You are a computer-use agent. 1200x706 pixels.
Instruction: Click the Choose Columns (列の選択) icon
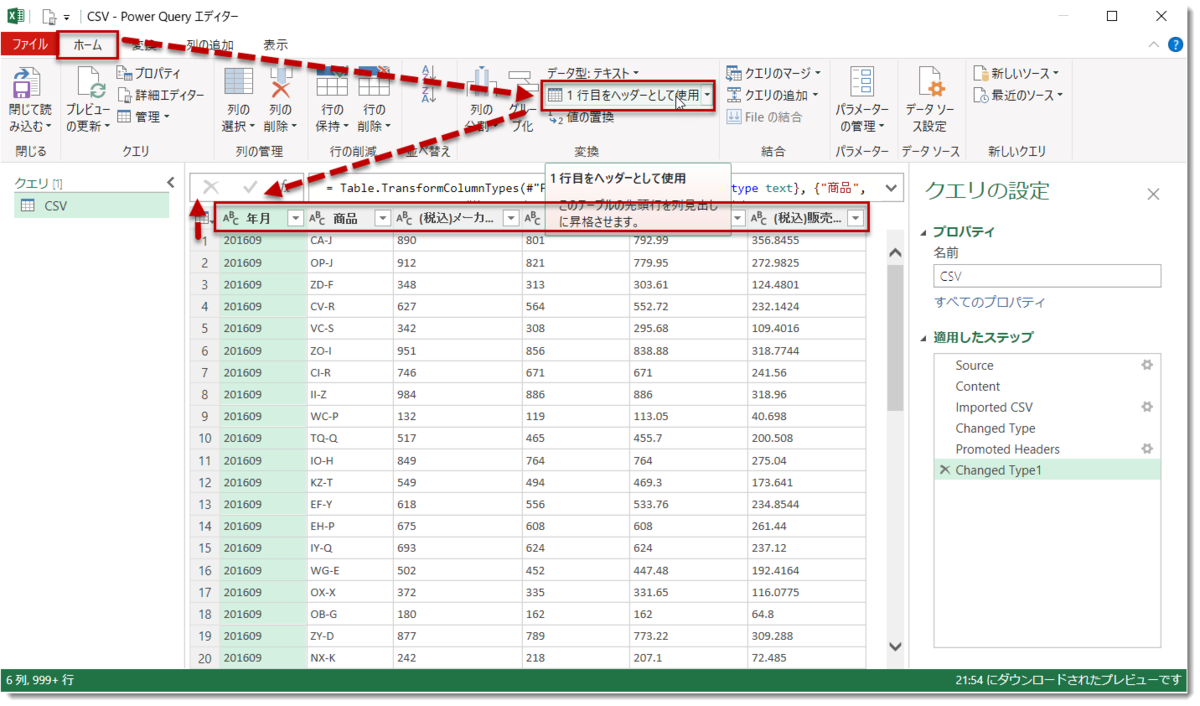pyautogui.click(x=238, y=83)
